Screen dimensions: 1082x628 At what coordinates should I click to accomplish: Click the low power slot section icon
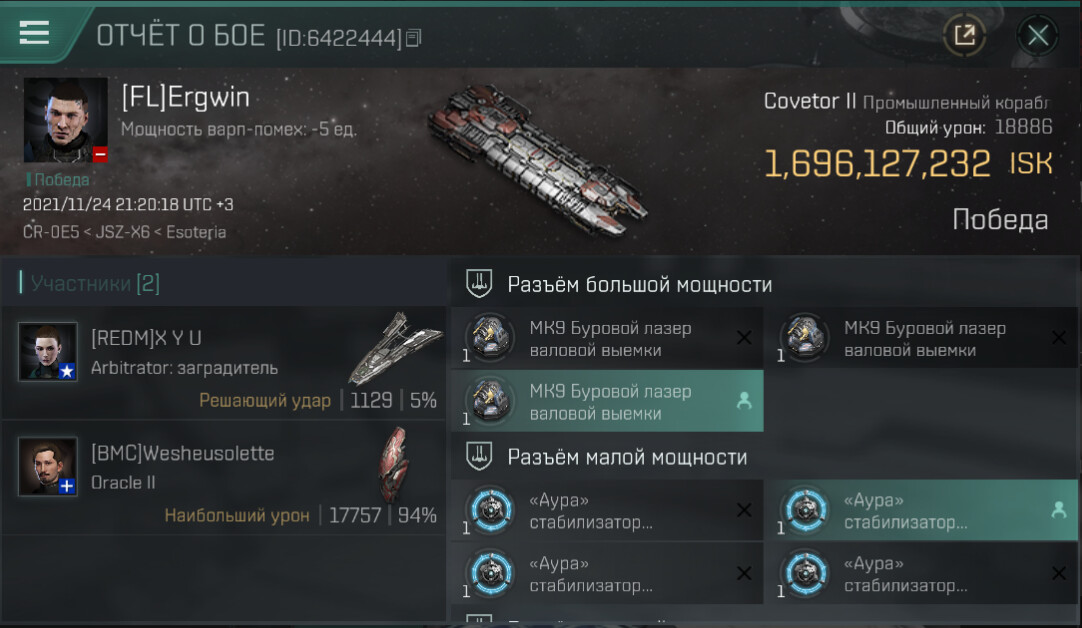tap(479, 456)
